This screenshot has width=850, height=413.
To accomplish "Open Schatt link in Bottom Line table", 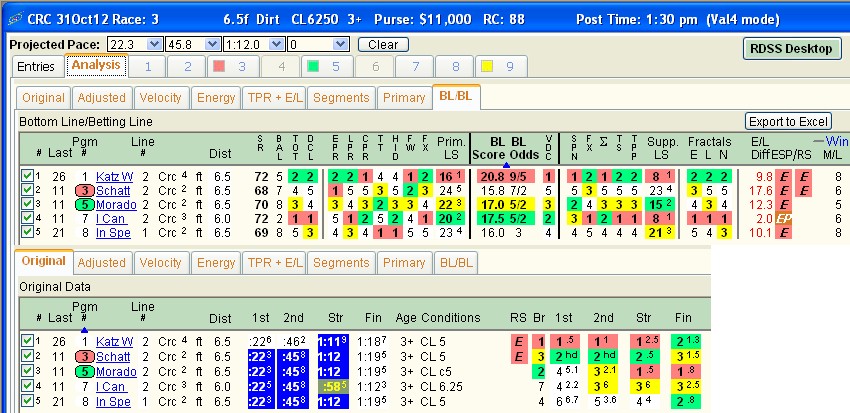I will tap(113, 190).
